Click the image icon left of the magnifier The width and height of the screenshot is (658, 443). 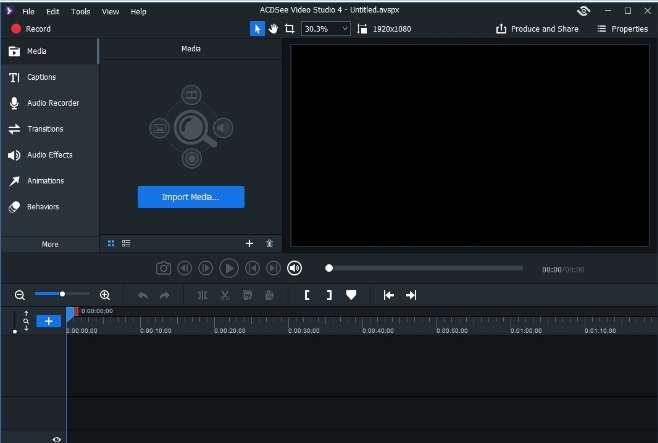click(x=159, y=128)
